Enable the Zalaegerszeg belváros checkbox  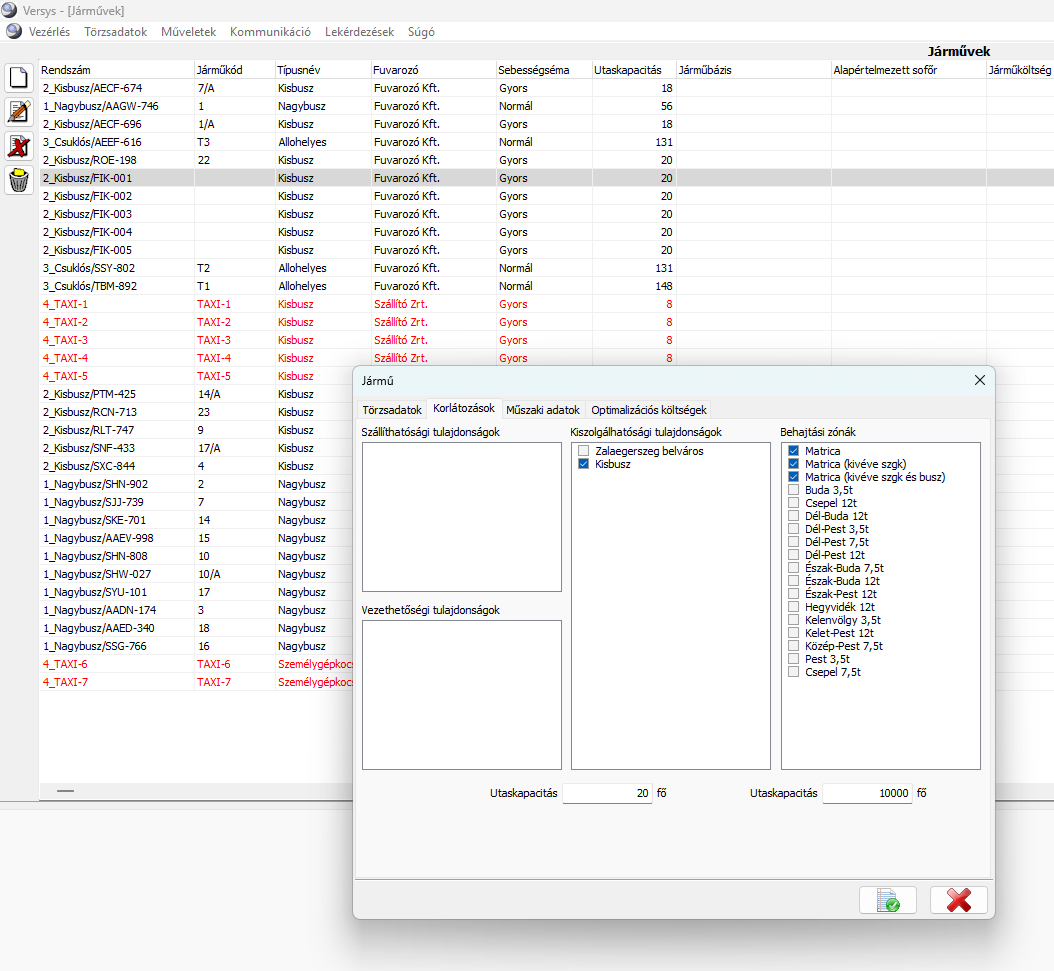[584, 452]
